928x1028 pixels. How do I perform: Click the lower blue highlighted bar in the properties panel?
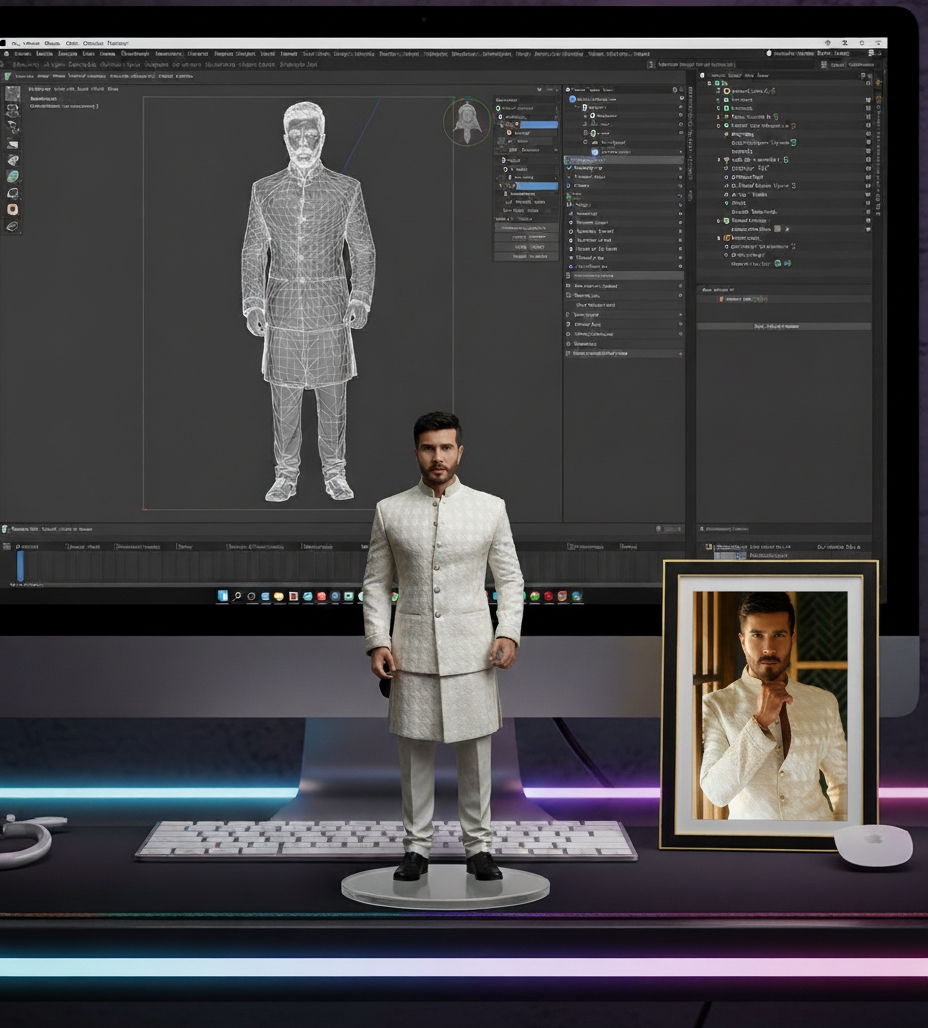coord(535,186)
